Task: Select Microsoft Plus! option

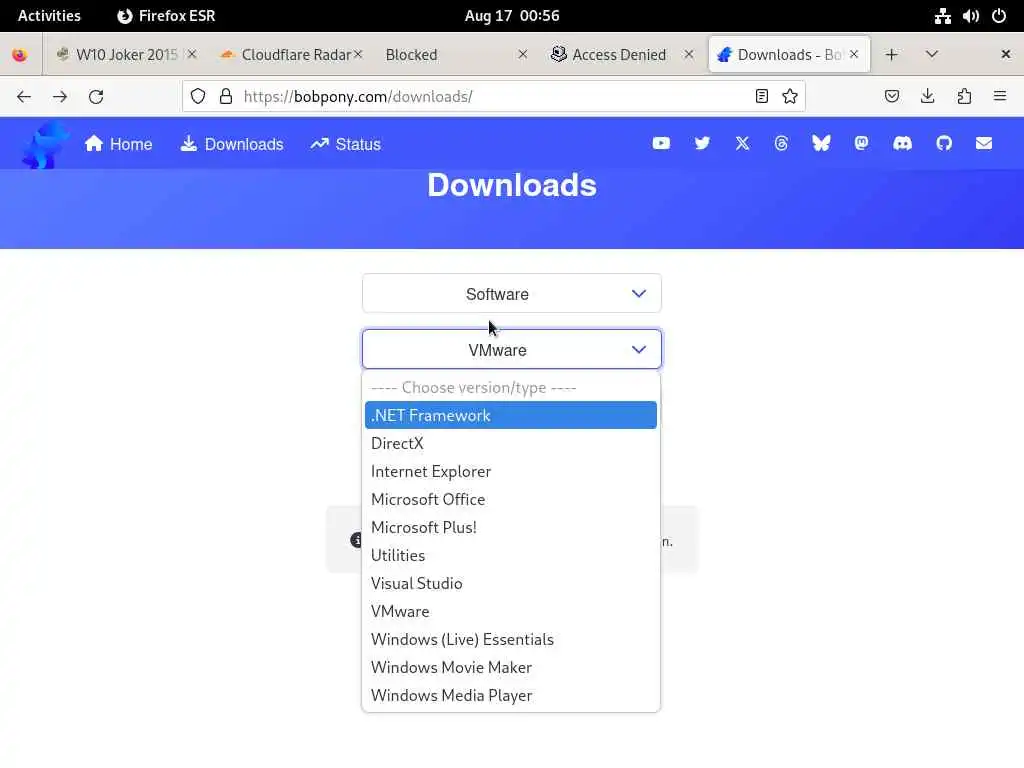Action: tap(511, 528)
